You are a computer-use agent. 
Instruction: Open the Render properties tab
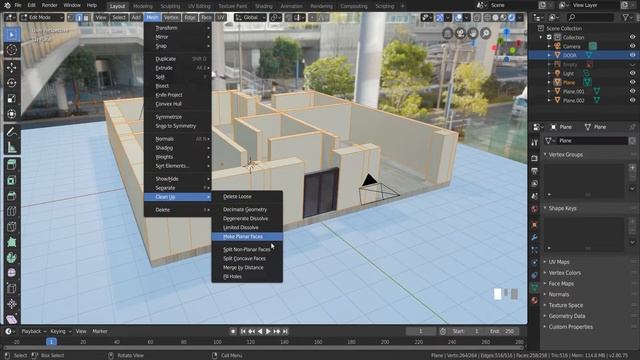point(534,158)
